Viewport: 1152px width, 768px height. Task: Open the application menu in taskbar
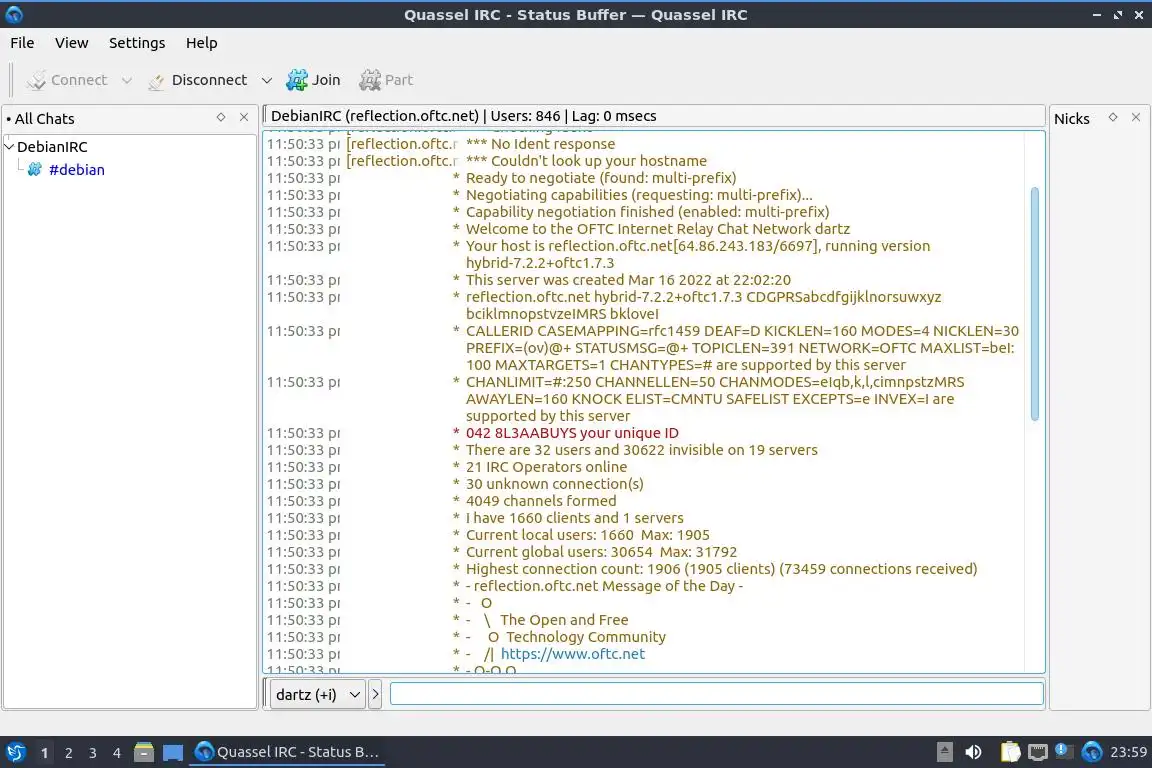click(15, 752)
